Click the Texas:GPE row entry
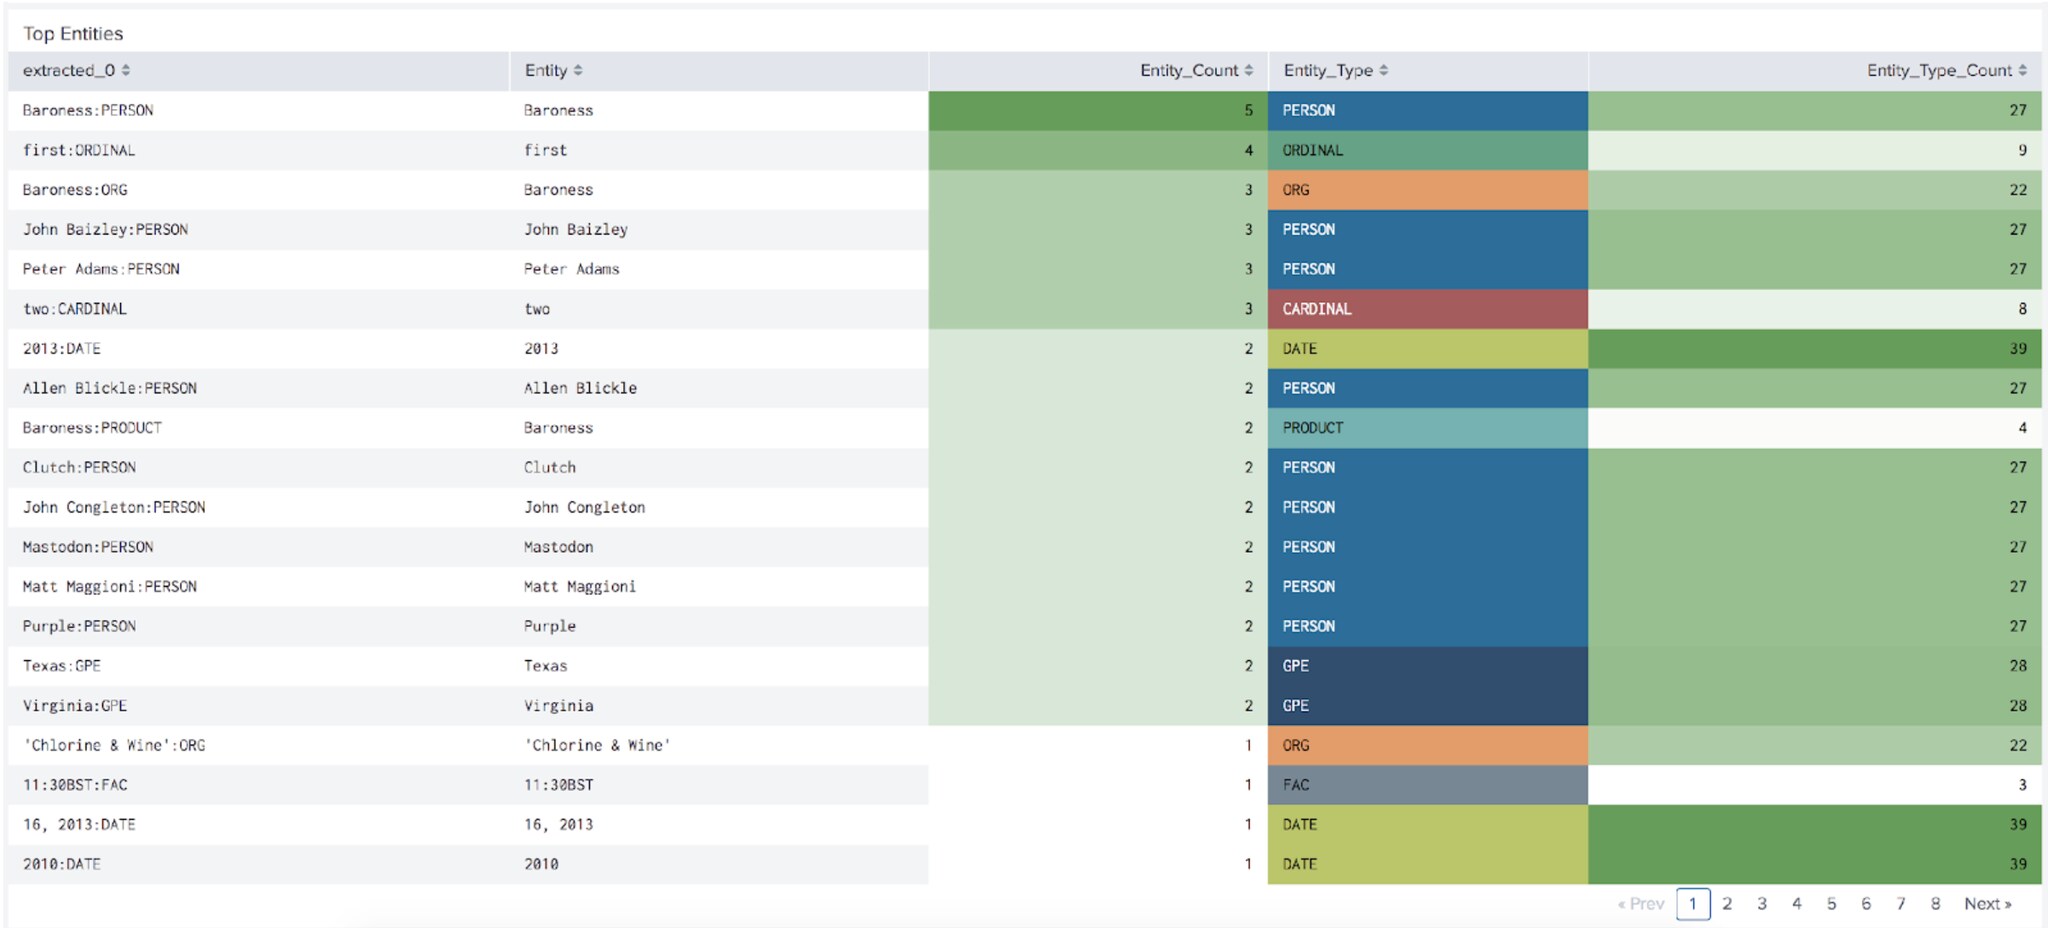Viewport: 2048px width, 928px height. (x=62, y=666)
